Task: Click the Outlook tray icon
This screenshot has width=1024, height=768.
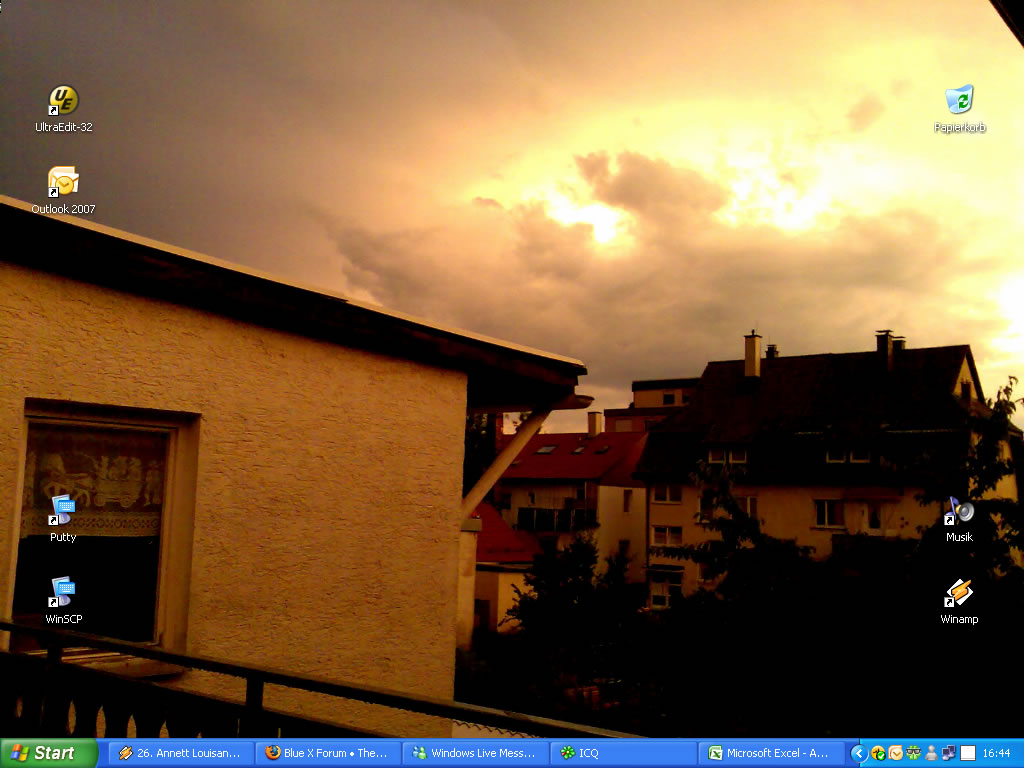Action: click(x=895, y=753)
